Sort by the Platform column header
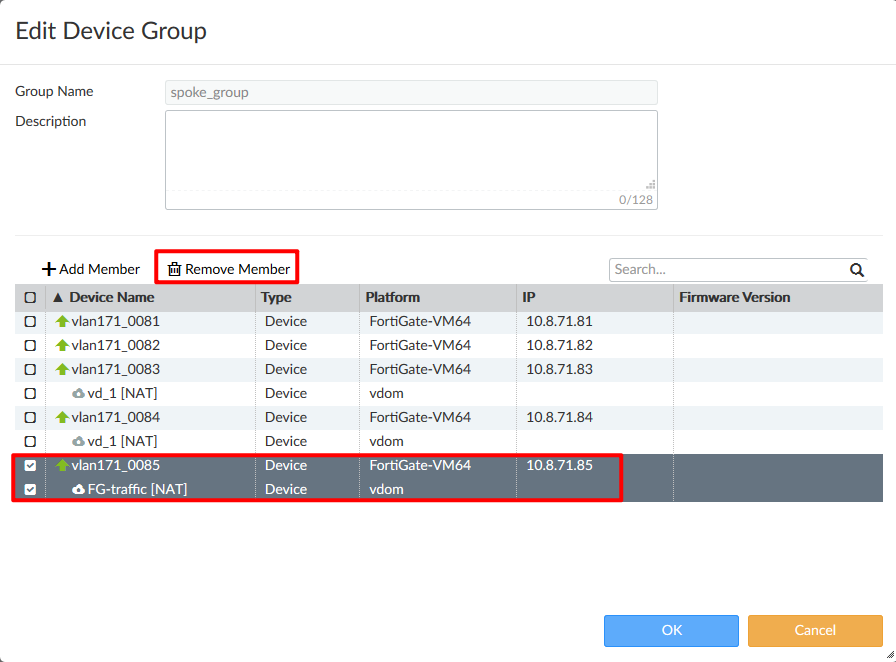This screenshot has height=662, width=896. (x=393, y=297)
